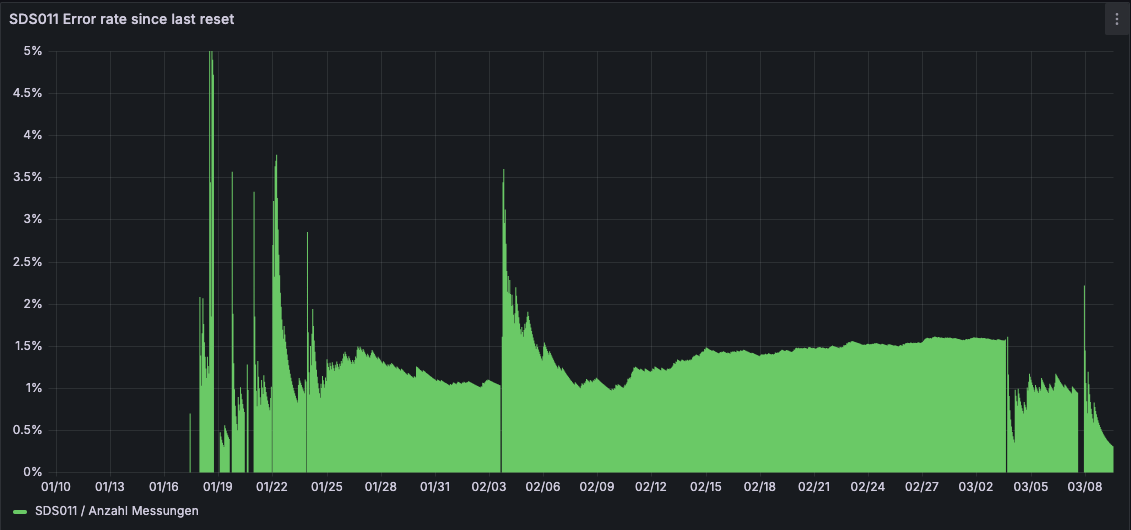Click the 02/03 date label
The height and width of the screenshot is (530, 1131).
[x=489, y=487]
